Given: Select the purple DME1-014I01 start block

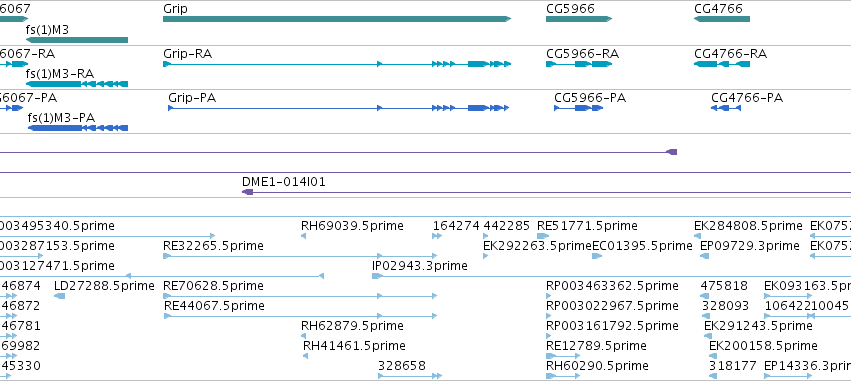Looking at the screenshot, I should point(247,192).
